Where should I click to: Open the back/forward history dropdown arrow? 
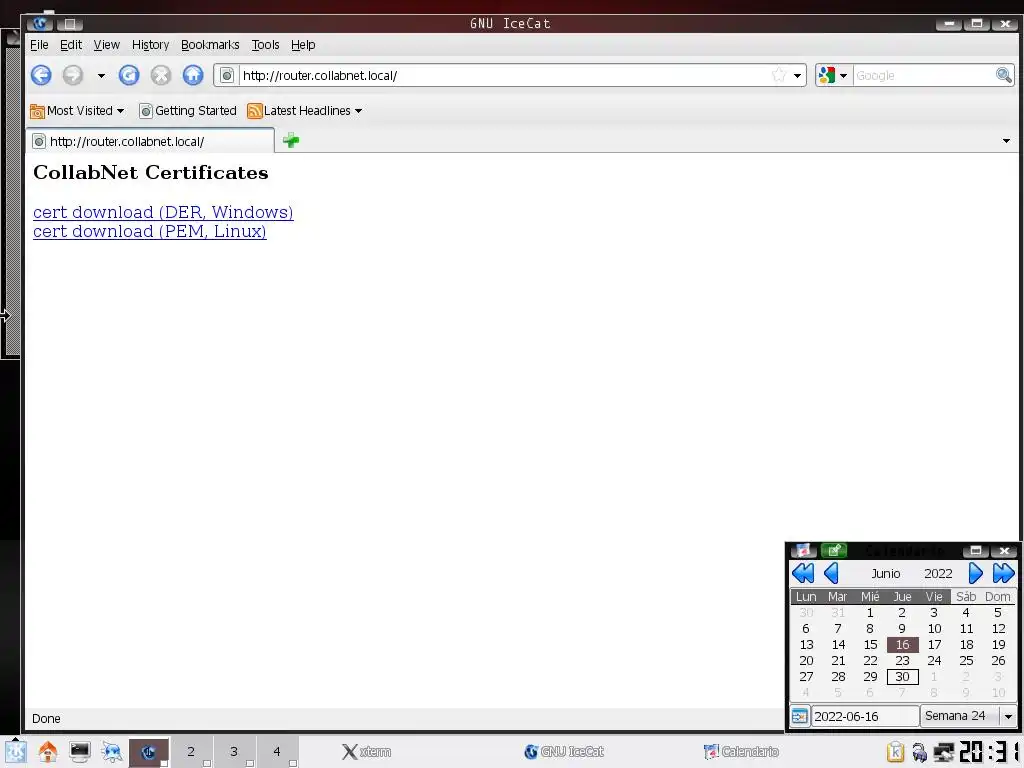[101, 76]
